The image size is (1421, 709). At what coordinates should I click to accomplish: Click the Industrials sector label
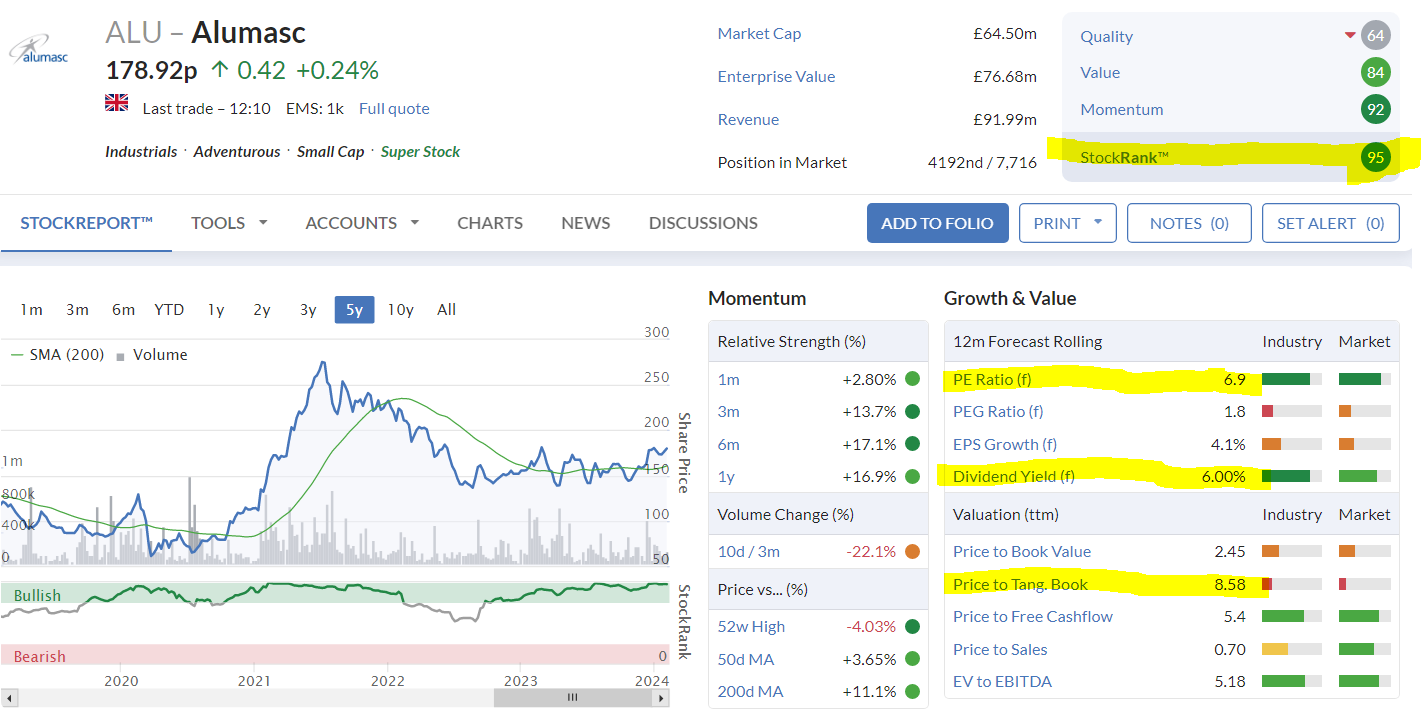click(x=141, y=152)
